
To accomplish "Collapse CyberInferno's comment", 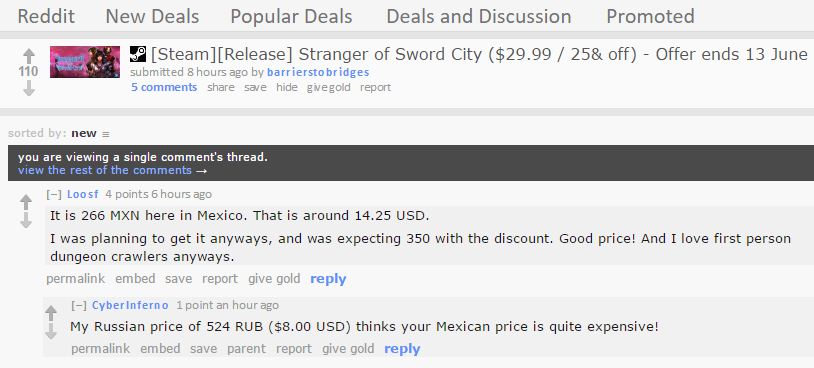I will pyautogui.click(x=79, y=306).
